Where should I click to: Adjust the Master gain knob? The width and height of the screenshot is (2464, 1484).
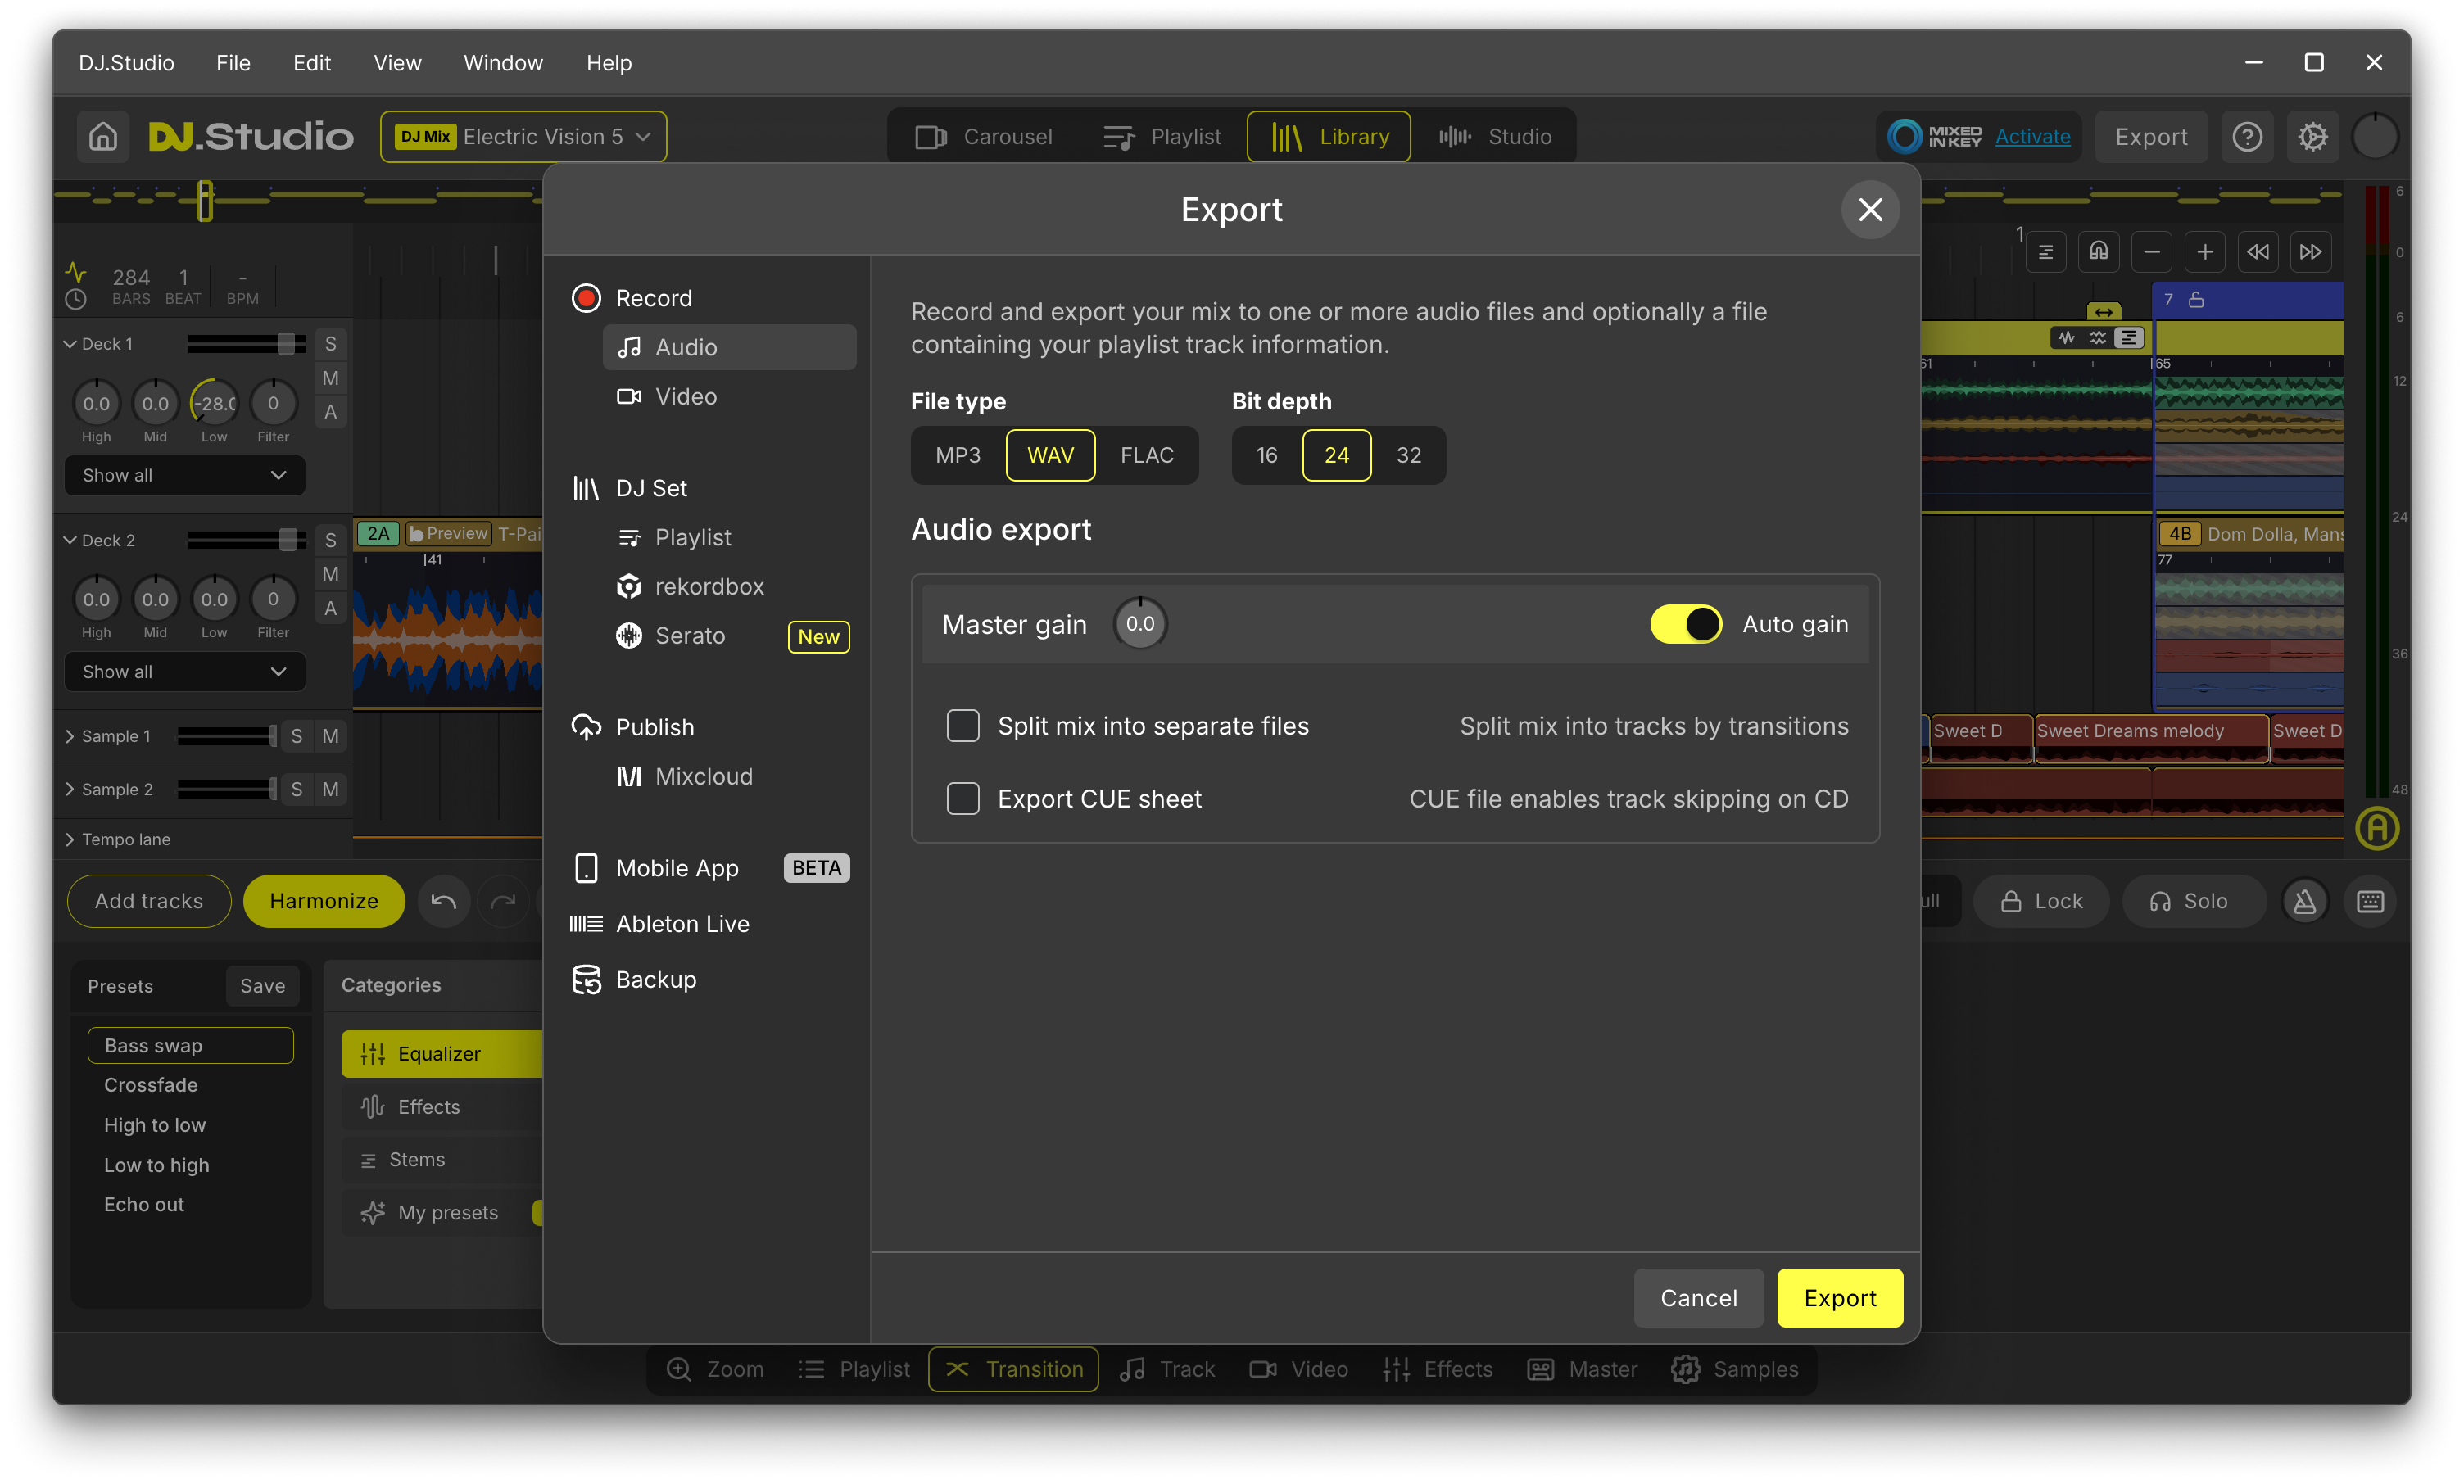pos(1140,623)
